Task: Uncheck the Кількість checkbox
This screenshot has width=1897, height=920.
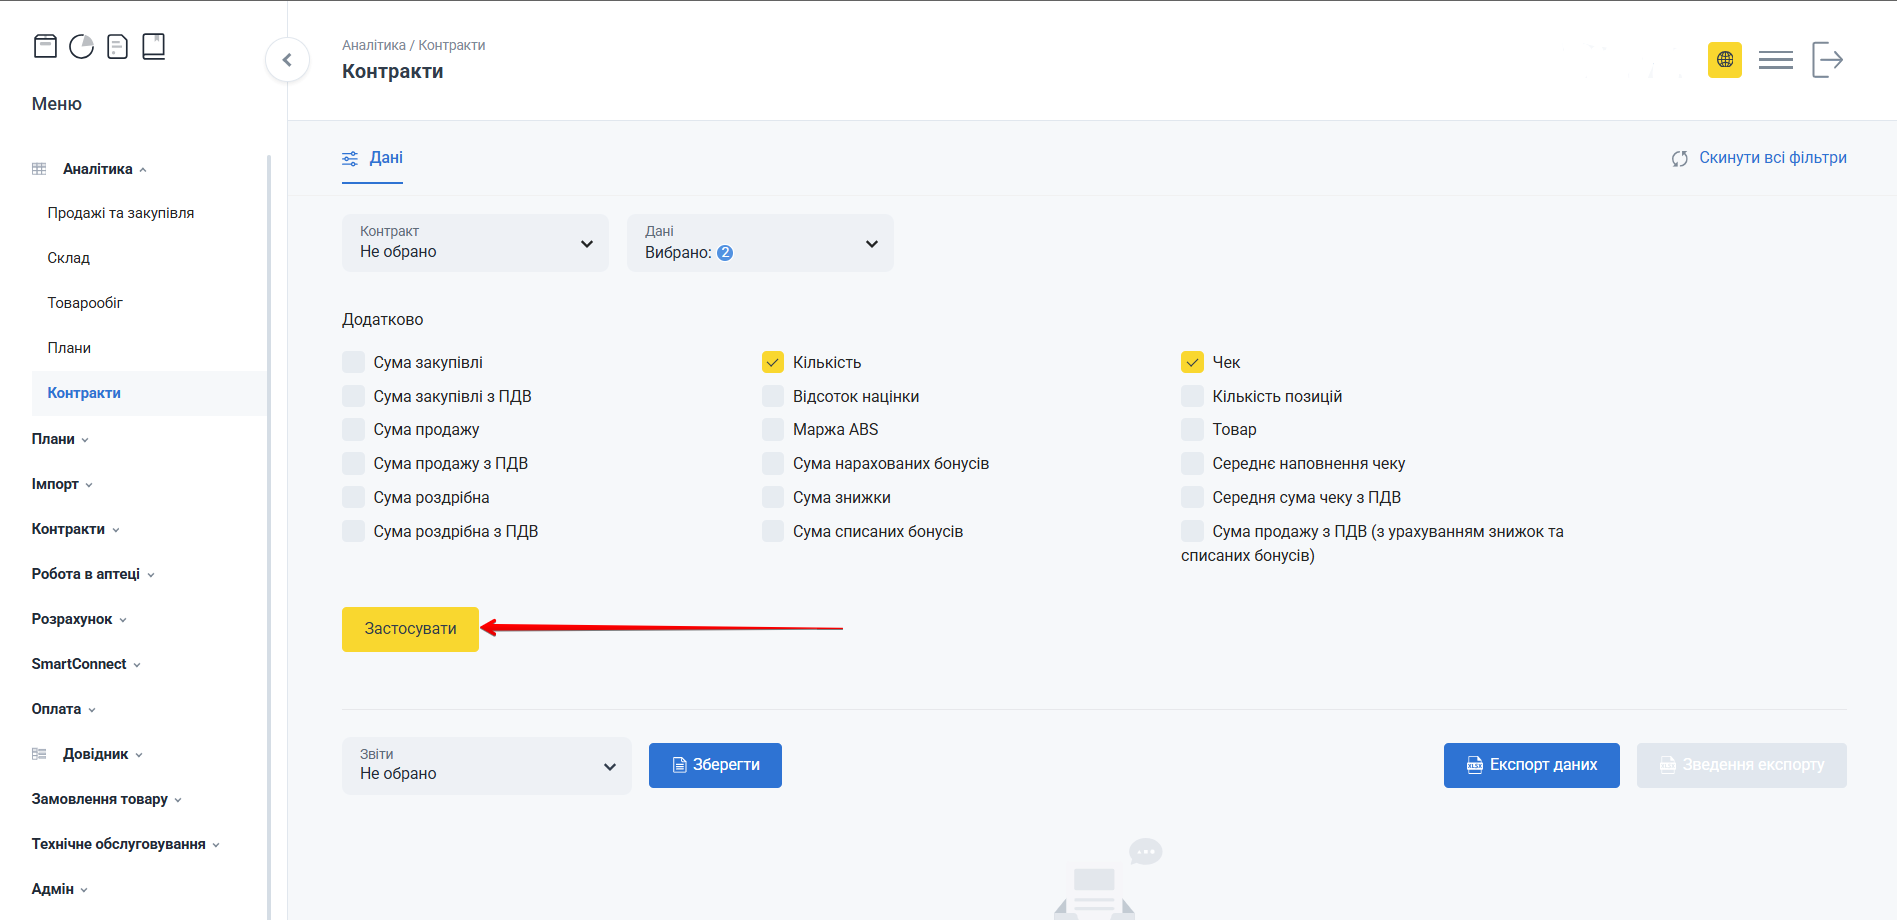Action: click(x=773, y=362)
